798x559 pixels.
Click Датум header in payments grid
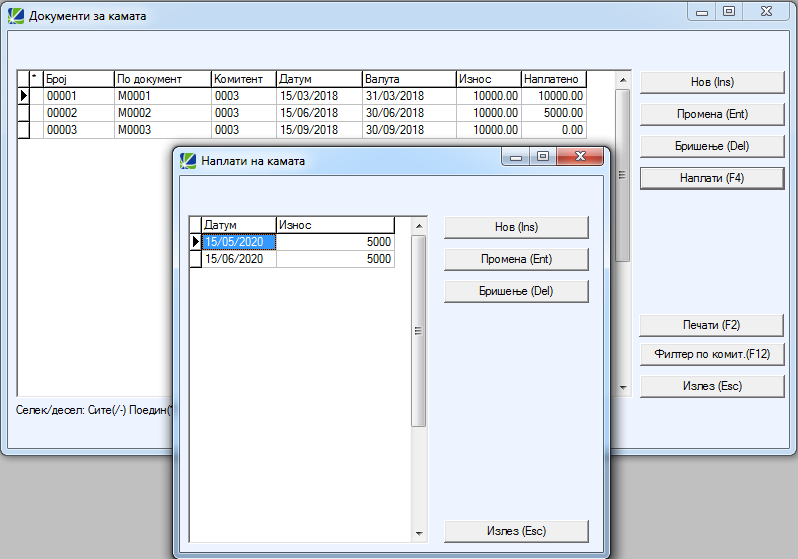pos(239,225)
